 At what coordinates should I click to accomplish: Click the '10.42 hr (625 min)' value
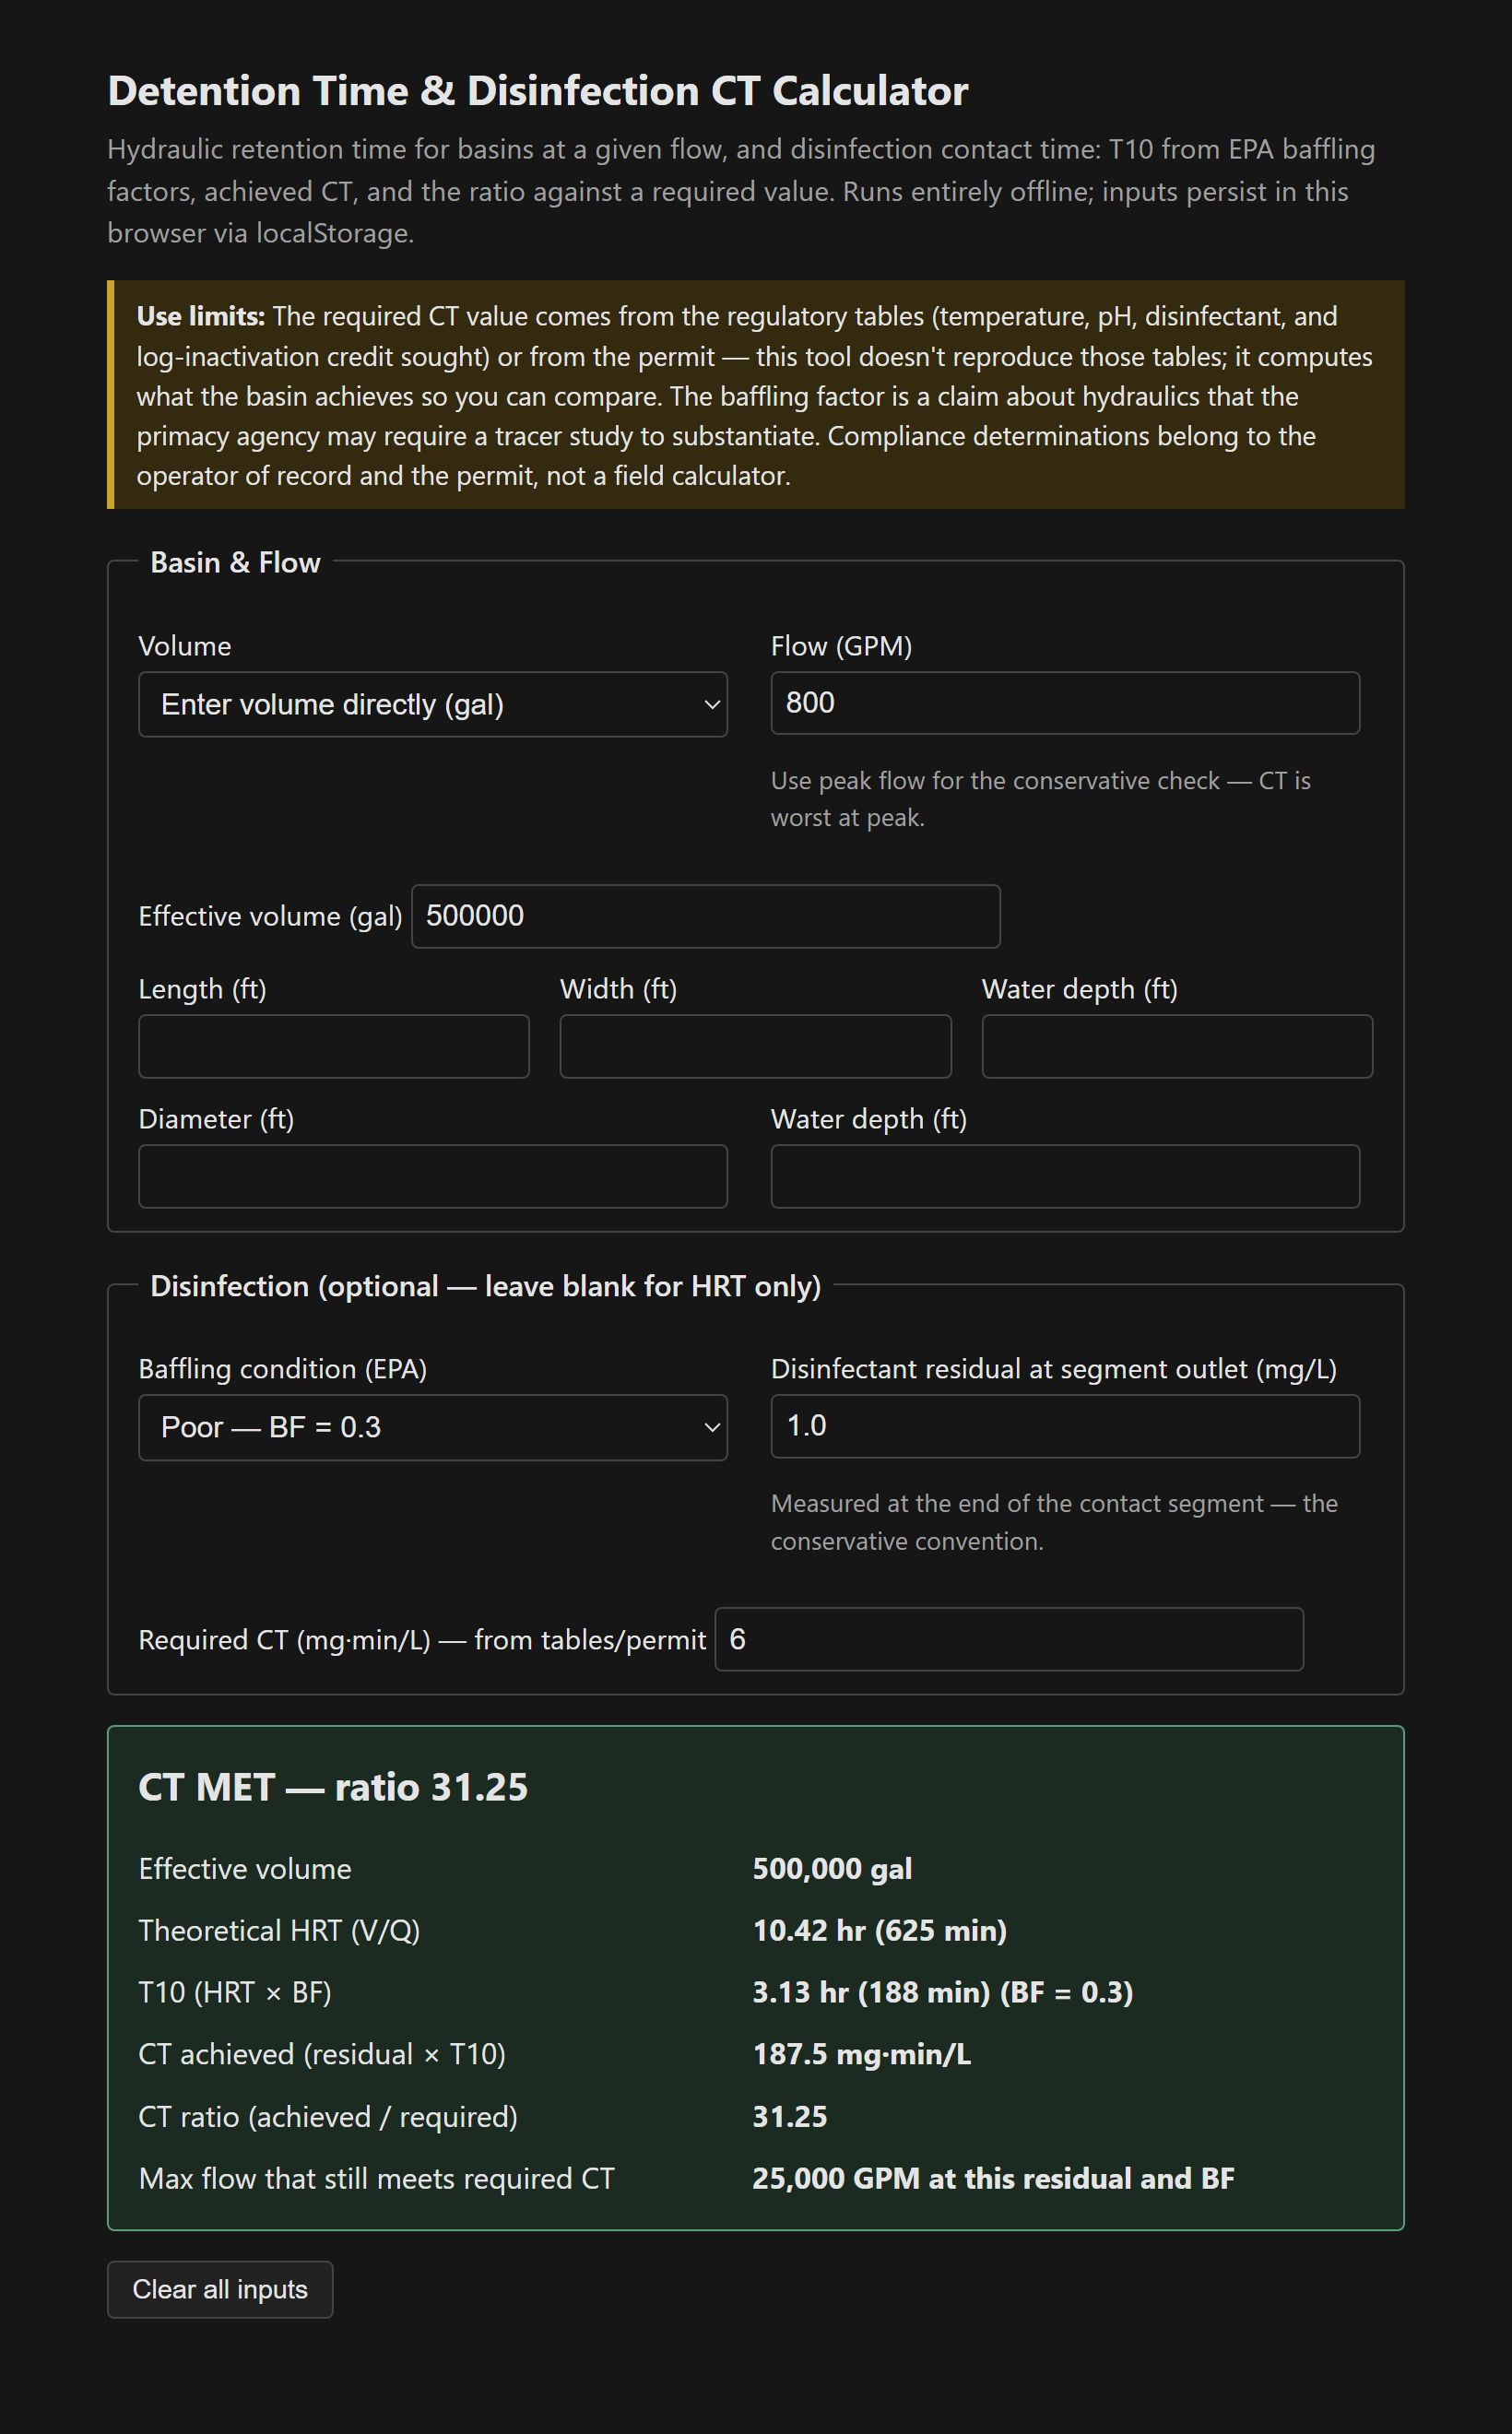coord(880,1931)
